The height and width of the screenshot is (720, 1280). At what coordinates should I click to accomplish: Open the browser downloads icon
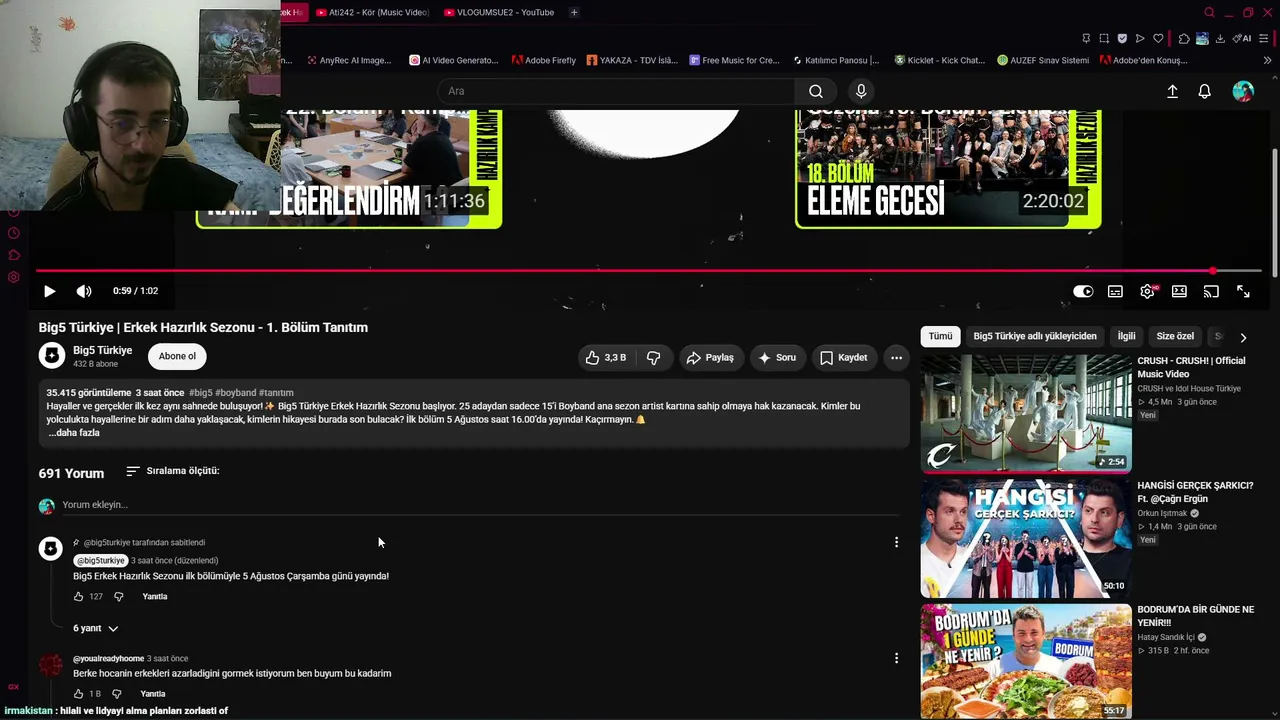point(1220,38)
